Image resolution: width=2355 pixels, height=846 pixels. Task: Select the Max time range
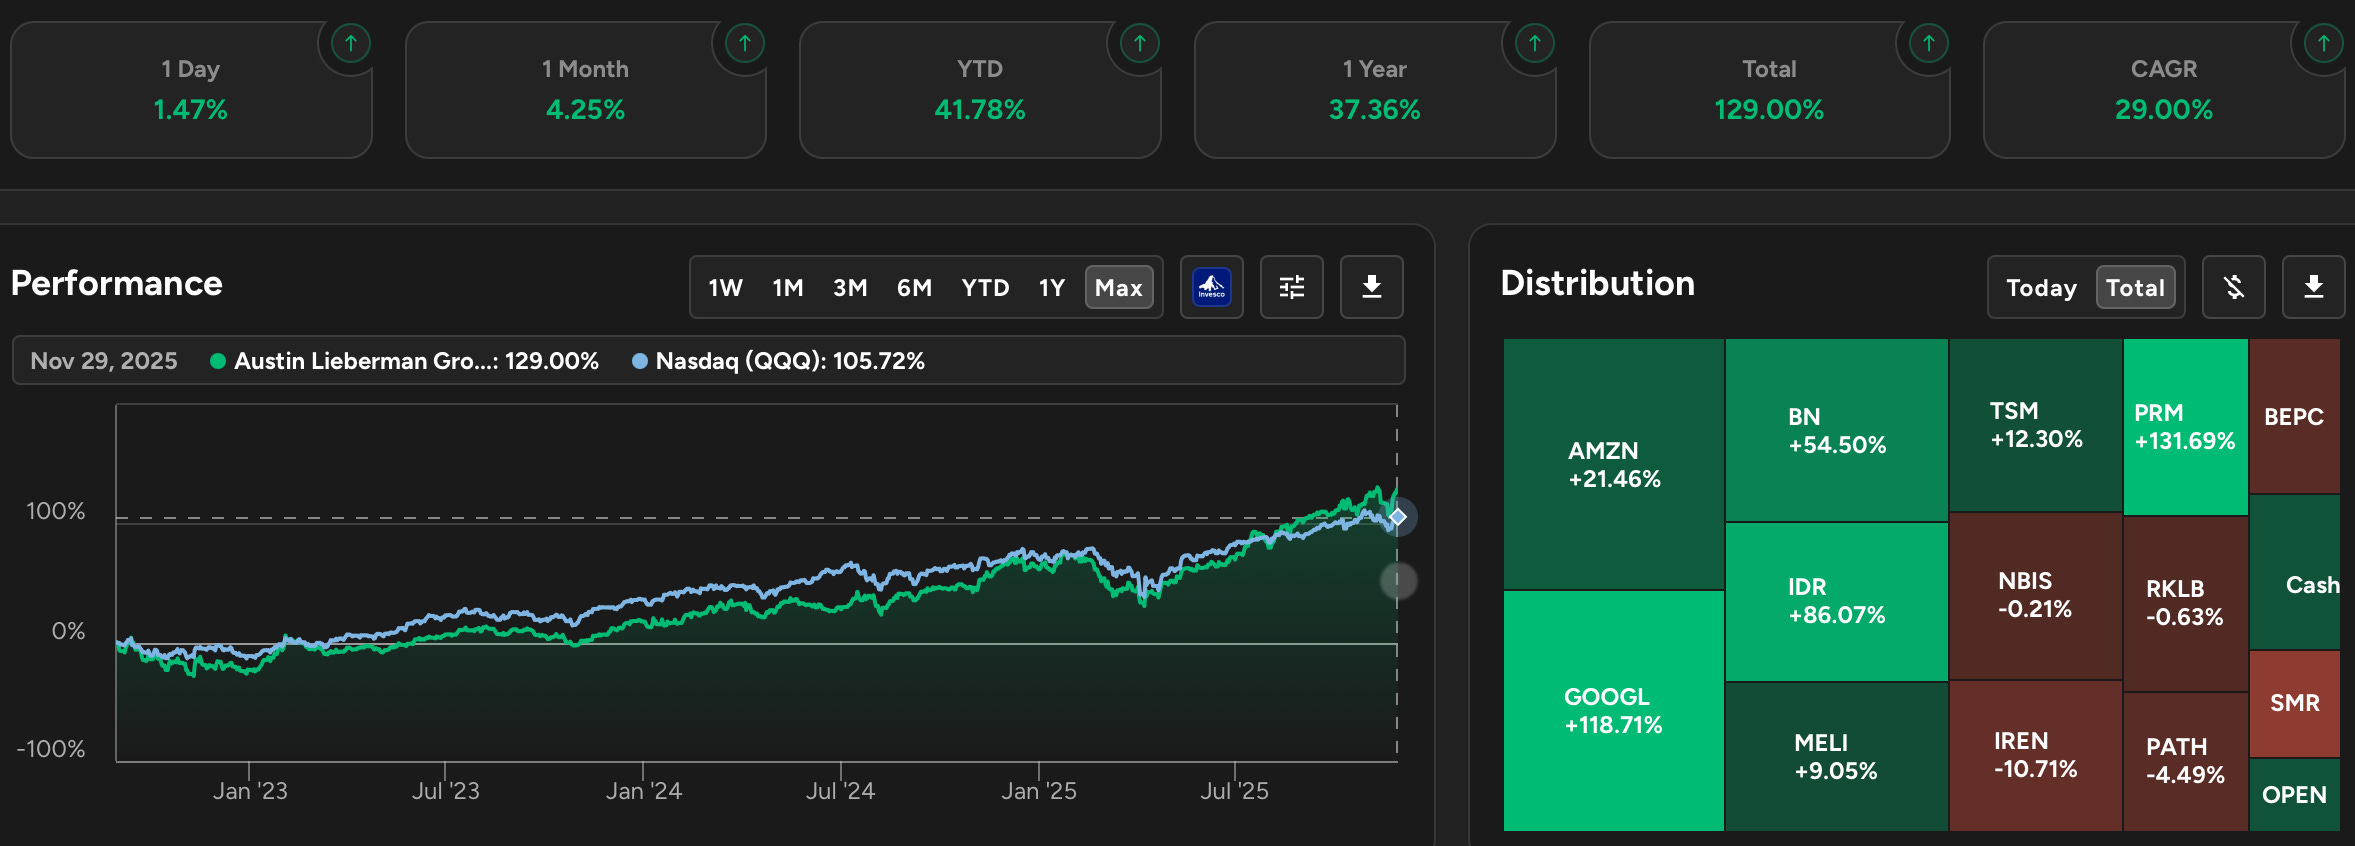(x=1119, y=288)
